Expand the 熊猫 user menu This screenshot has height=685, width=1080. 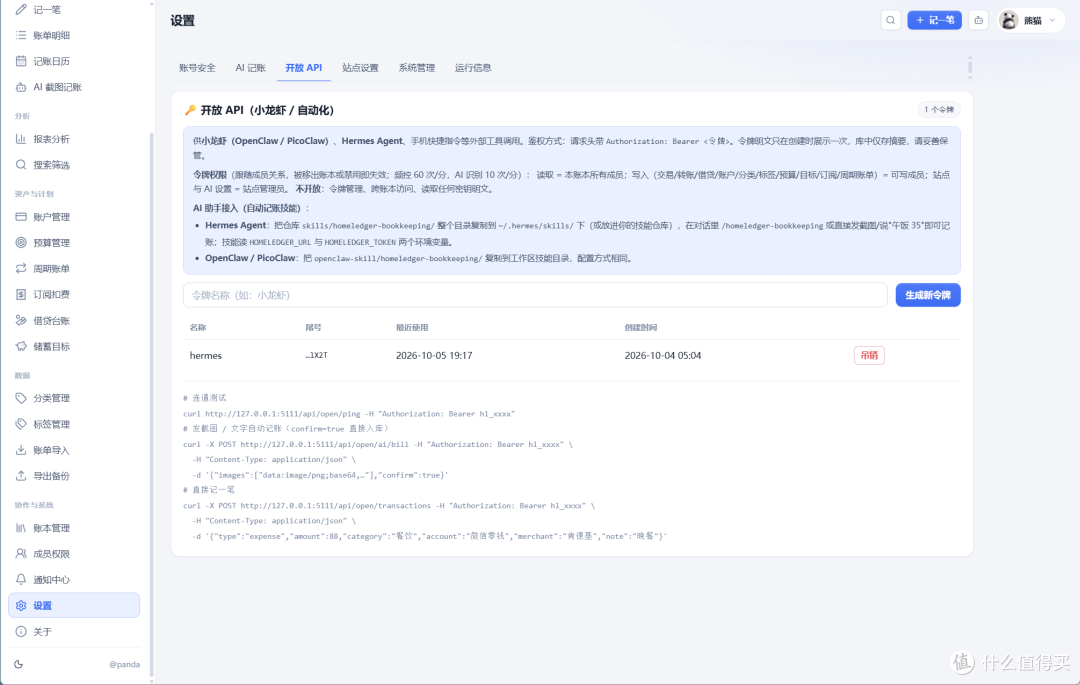click(1030, 21)
